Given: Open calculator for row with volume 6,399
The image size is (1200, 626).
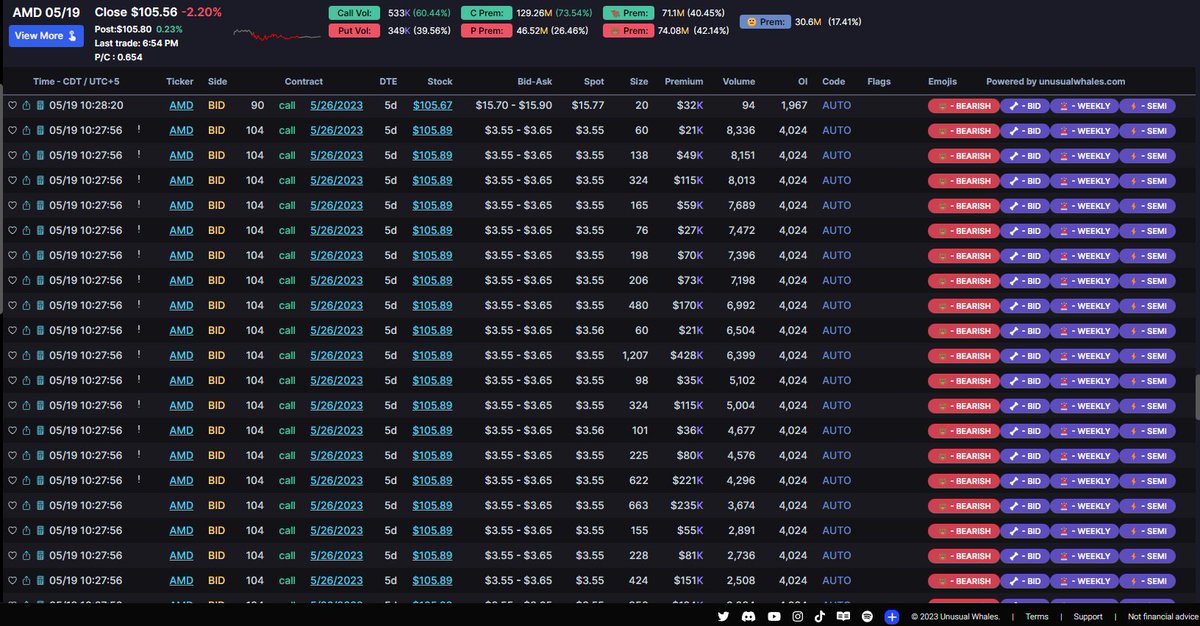Looking at the screenshot, I should coord(40,355).
